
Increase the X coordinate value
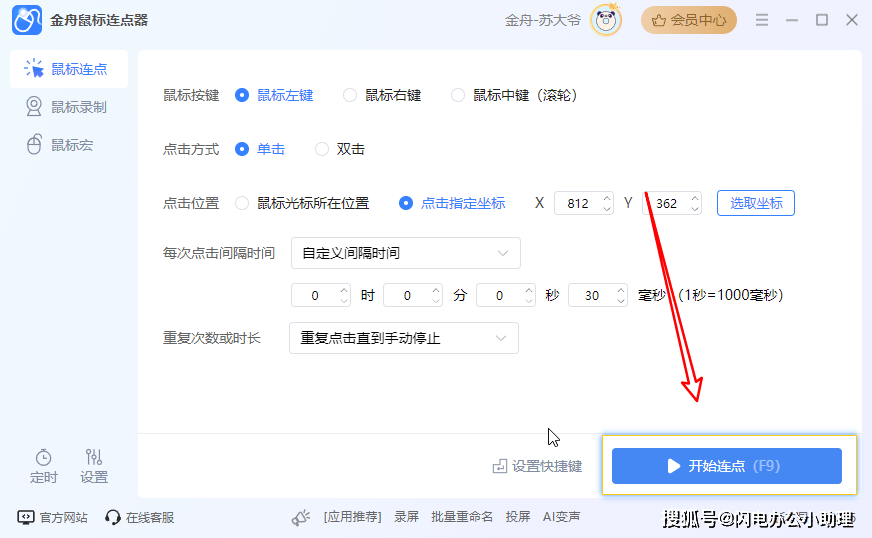coord(607,198)
